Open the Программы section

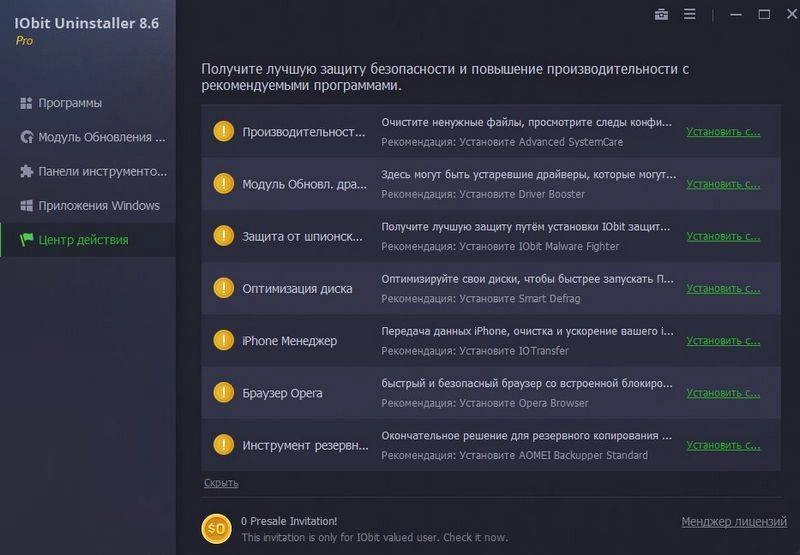pyautogui.click(x=88, y=103)
